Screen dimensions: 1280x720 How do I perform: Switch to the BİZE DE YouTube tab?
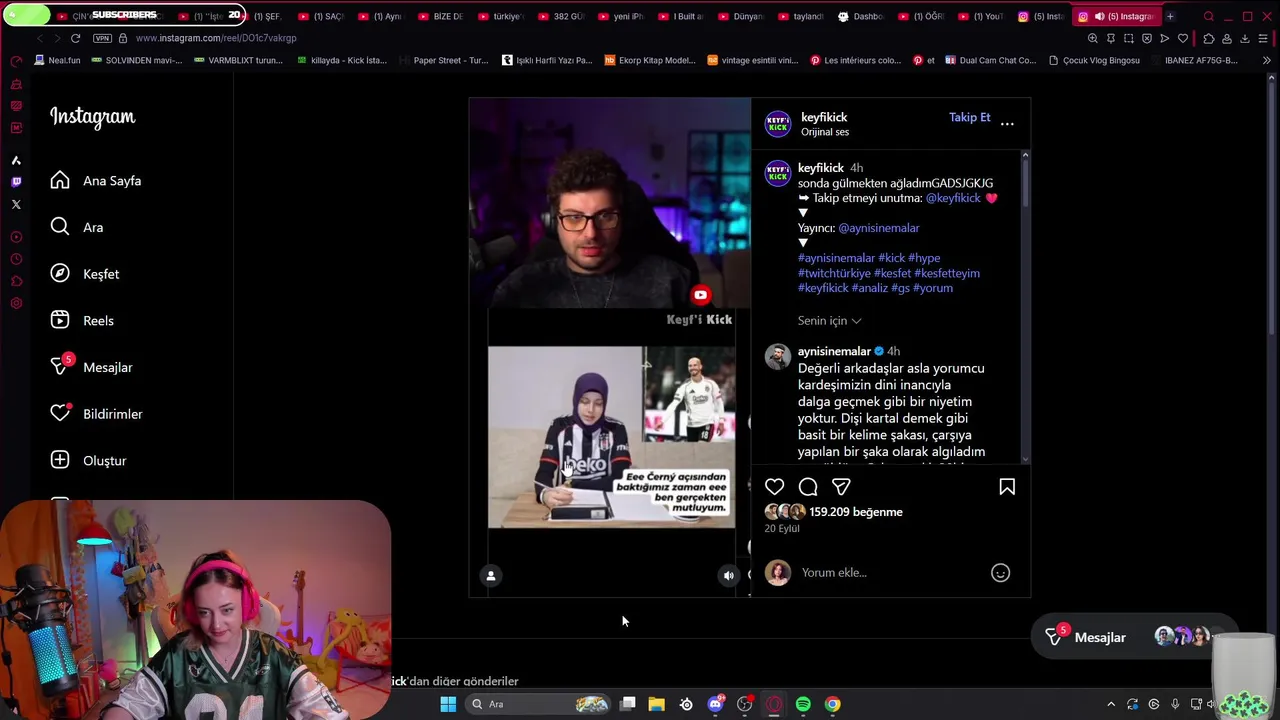pyautogui.click(x=440, y=16)
